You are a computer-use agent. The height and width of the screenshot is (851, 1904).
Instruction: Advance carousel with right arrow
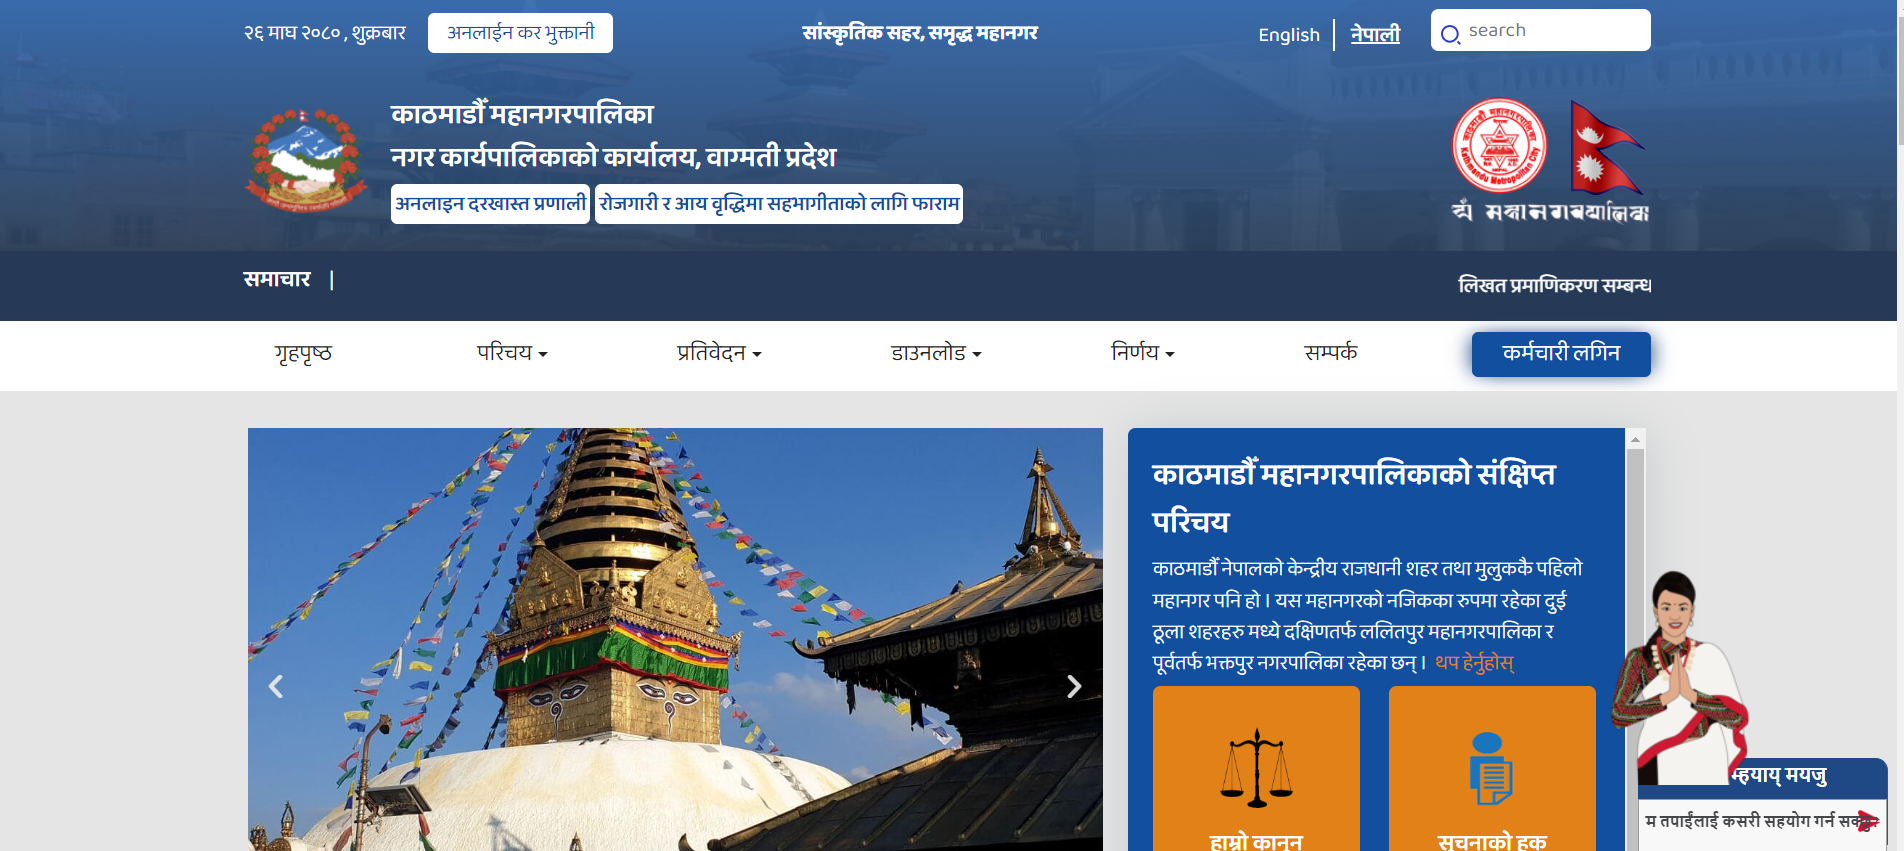(x=1074, y=686)
